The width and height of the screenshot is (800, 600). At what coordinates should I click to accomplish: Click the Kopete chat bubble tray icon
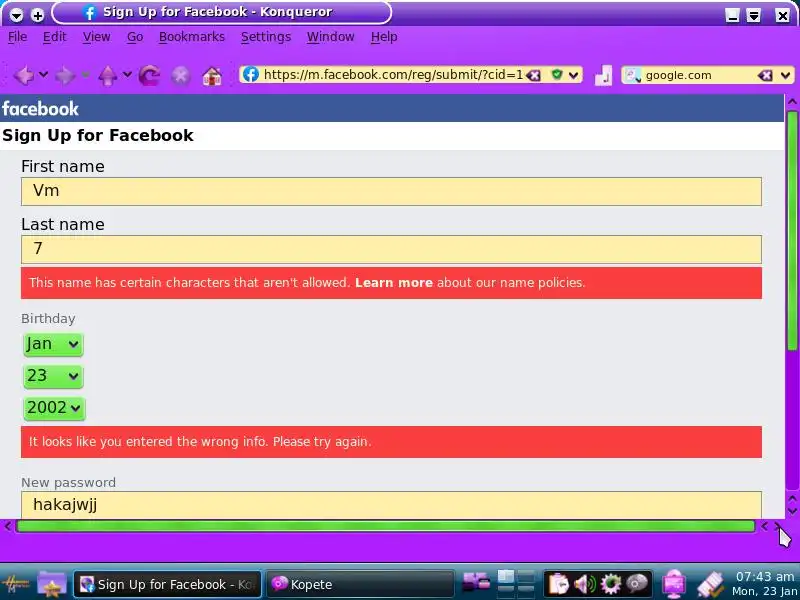click(x=637, y=584)
